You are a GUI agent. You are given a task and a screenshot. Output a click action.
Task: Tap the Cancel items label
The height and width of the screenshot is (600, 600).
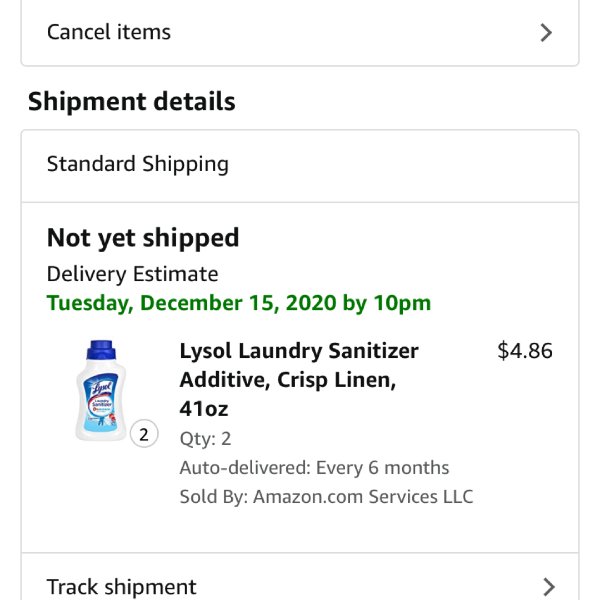point(109,32)
